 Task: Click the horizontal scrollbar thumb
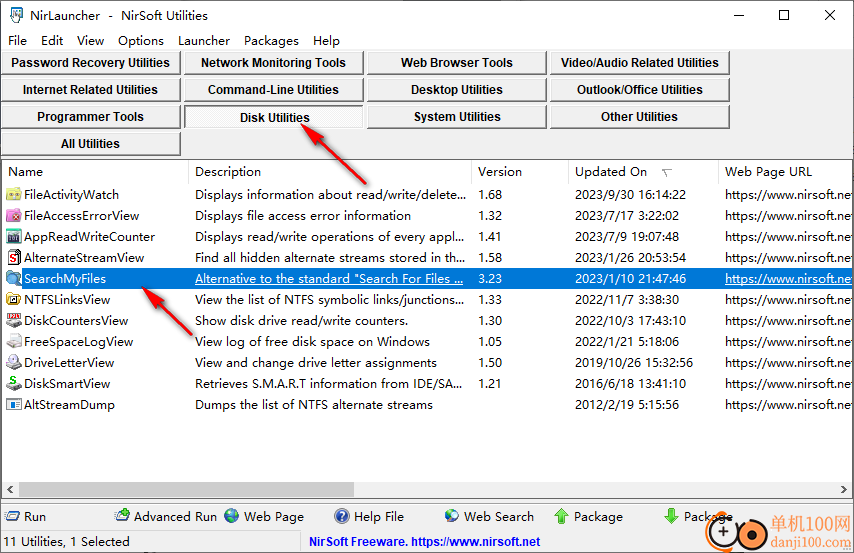(x=186, y=489)
